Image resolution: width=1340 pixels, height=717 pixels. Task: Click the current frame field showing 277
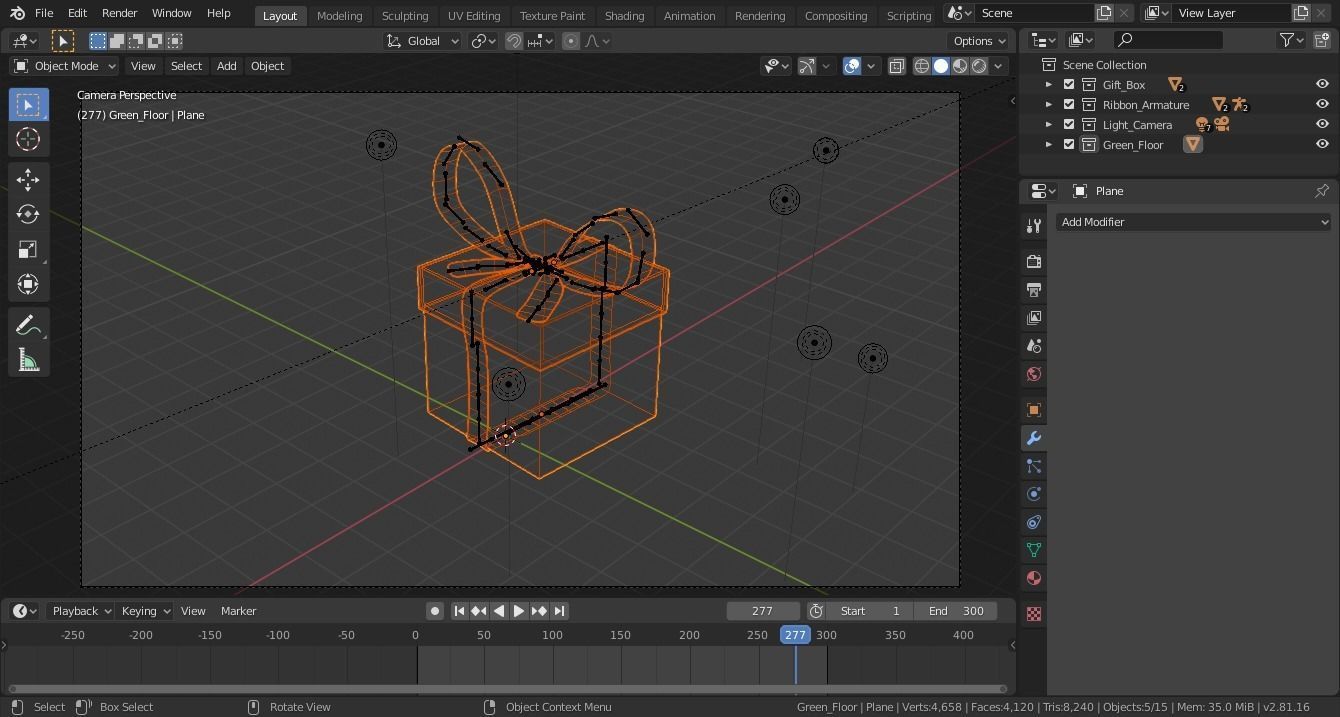coord(763,611)
